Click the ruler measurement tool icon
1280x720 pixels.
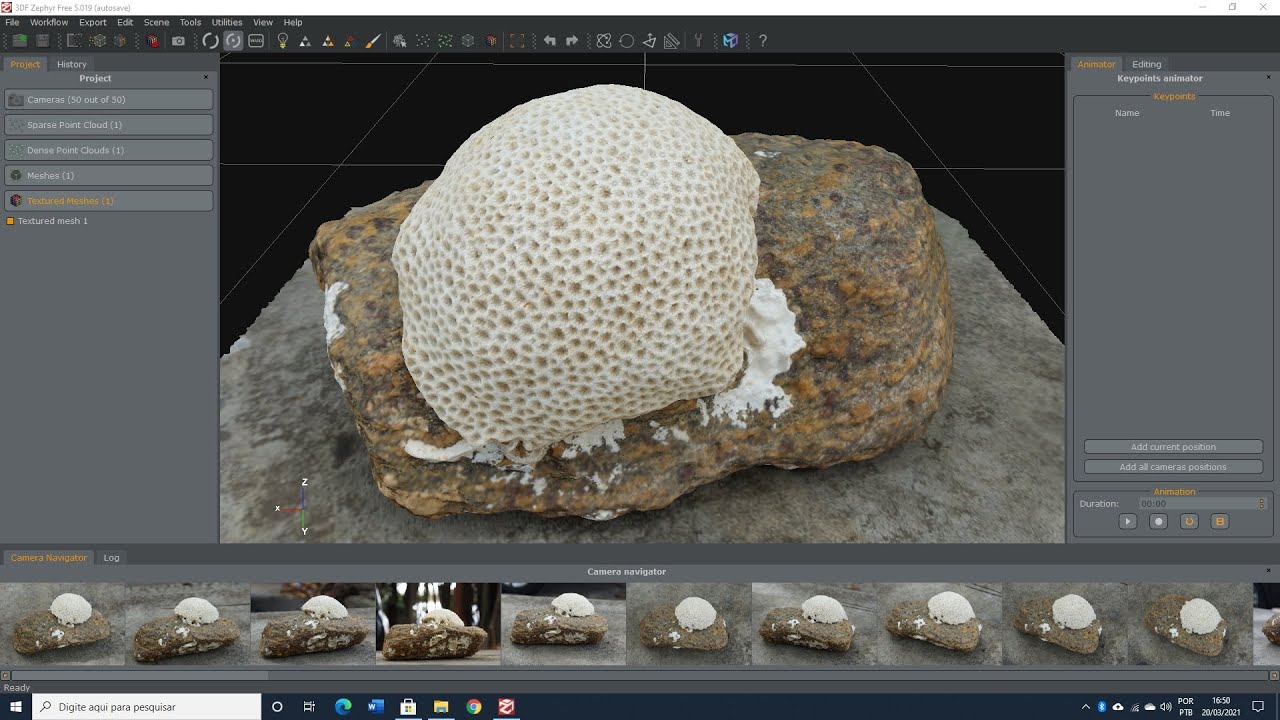[672, 41]
